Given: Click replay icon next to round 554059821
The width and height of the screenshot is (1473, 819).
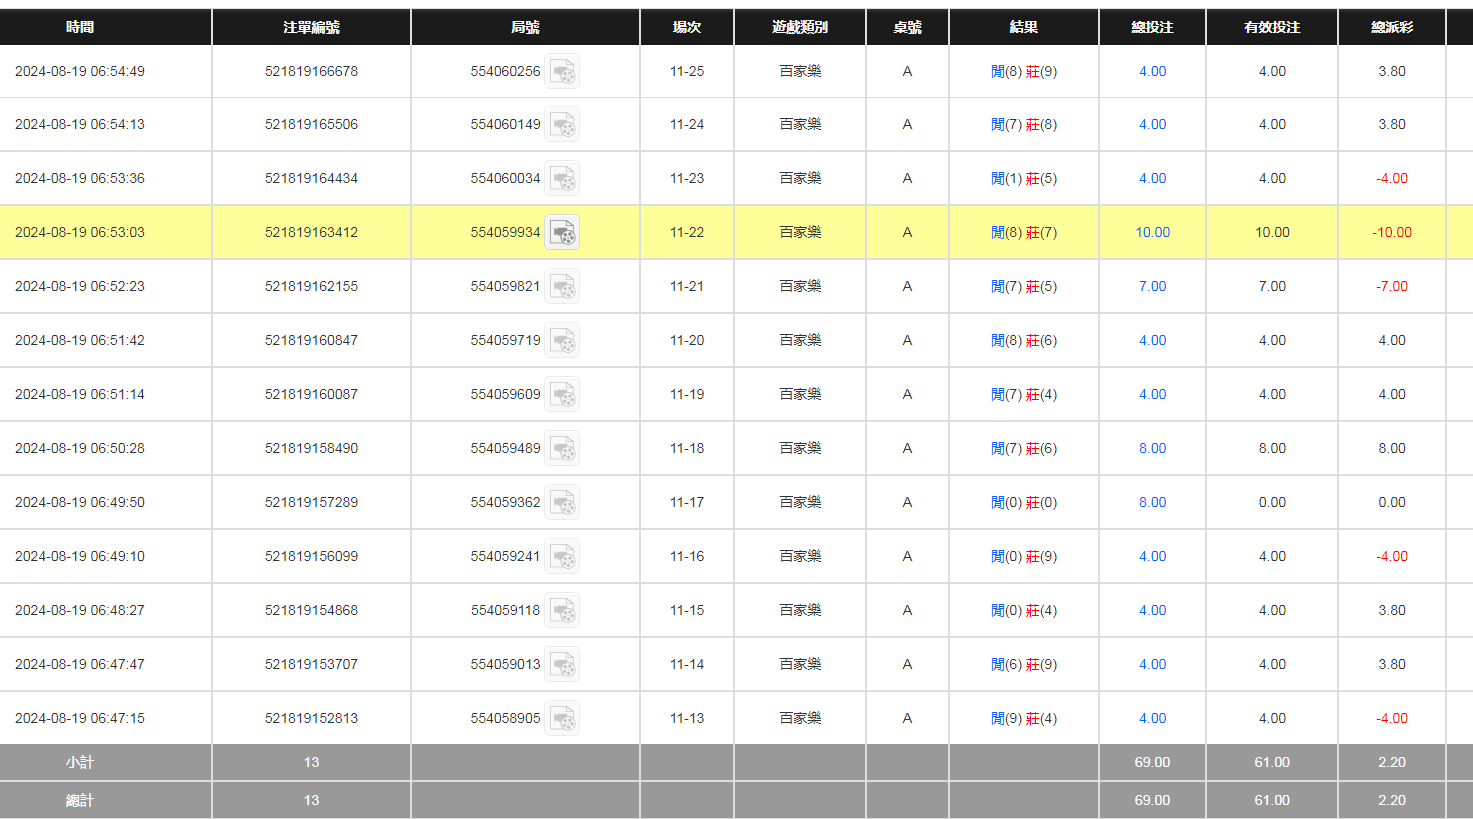Looking at the screenshot, I should pyautogui.click(x=562, y=287).
